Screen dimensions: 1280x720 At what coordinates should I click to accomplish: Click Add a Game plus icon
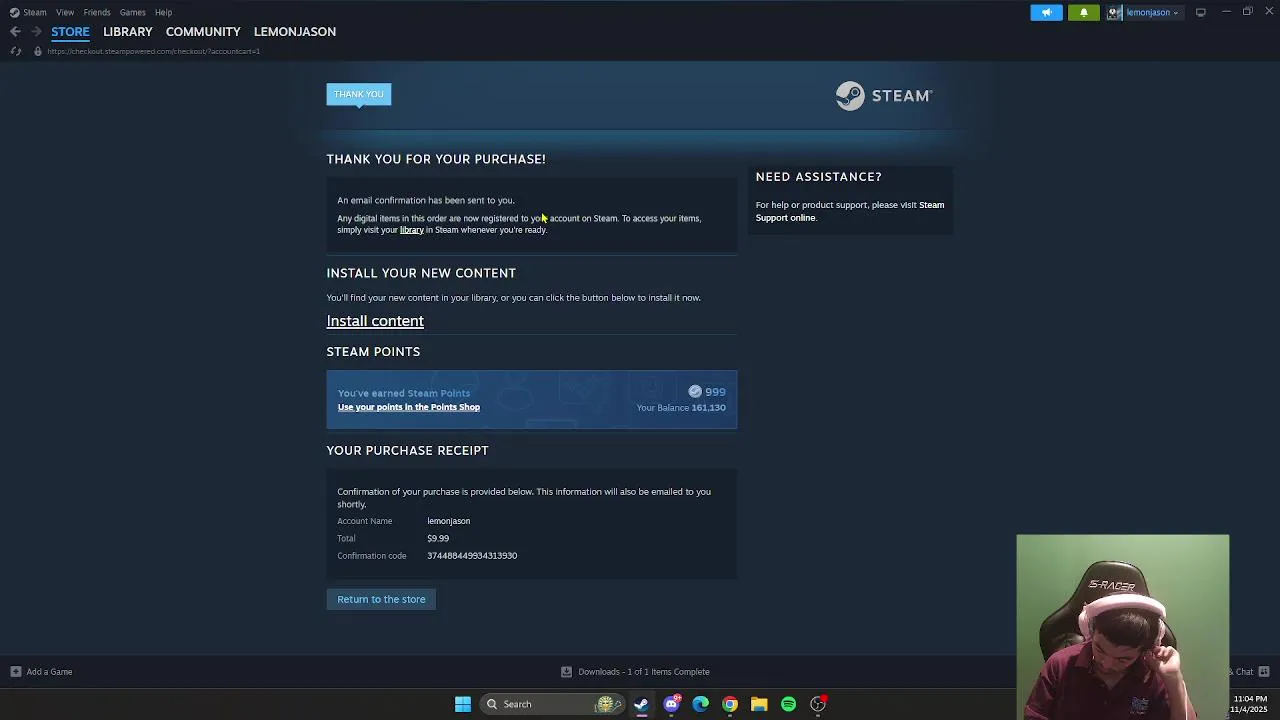(15, 672)
